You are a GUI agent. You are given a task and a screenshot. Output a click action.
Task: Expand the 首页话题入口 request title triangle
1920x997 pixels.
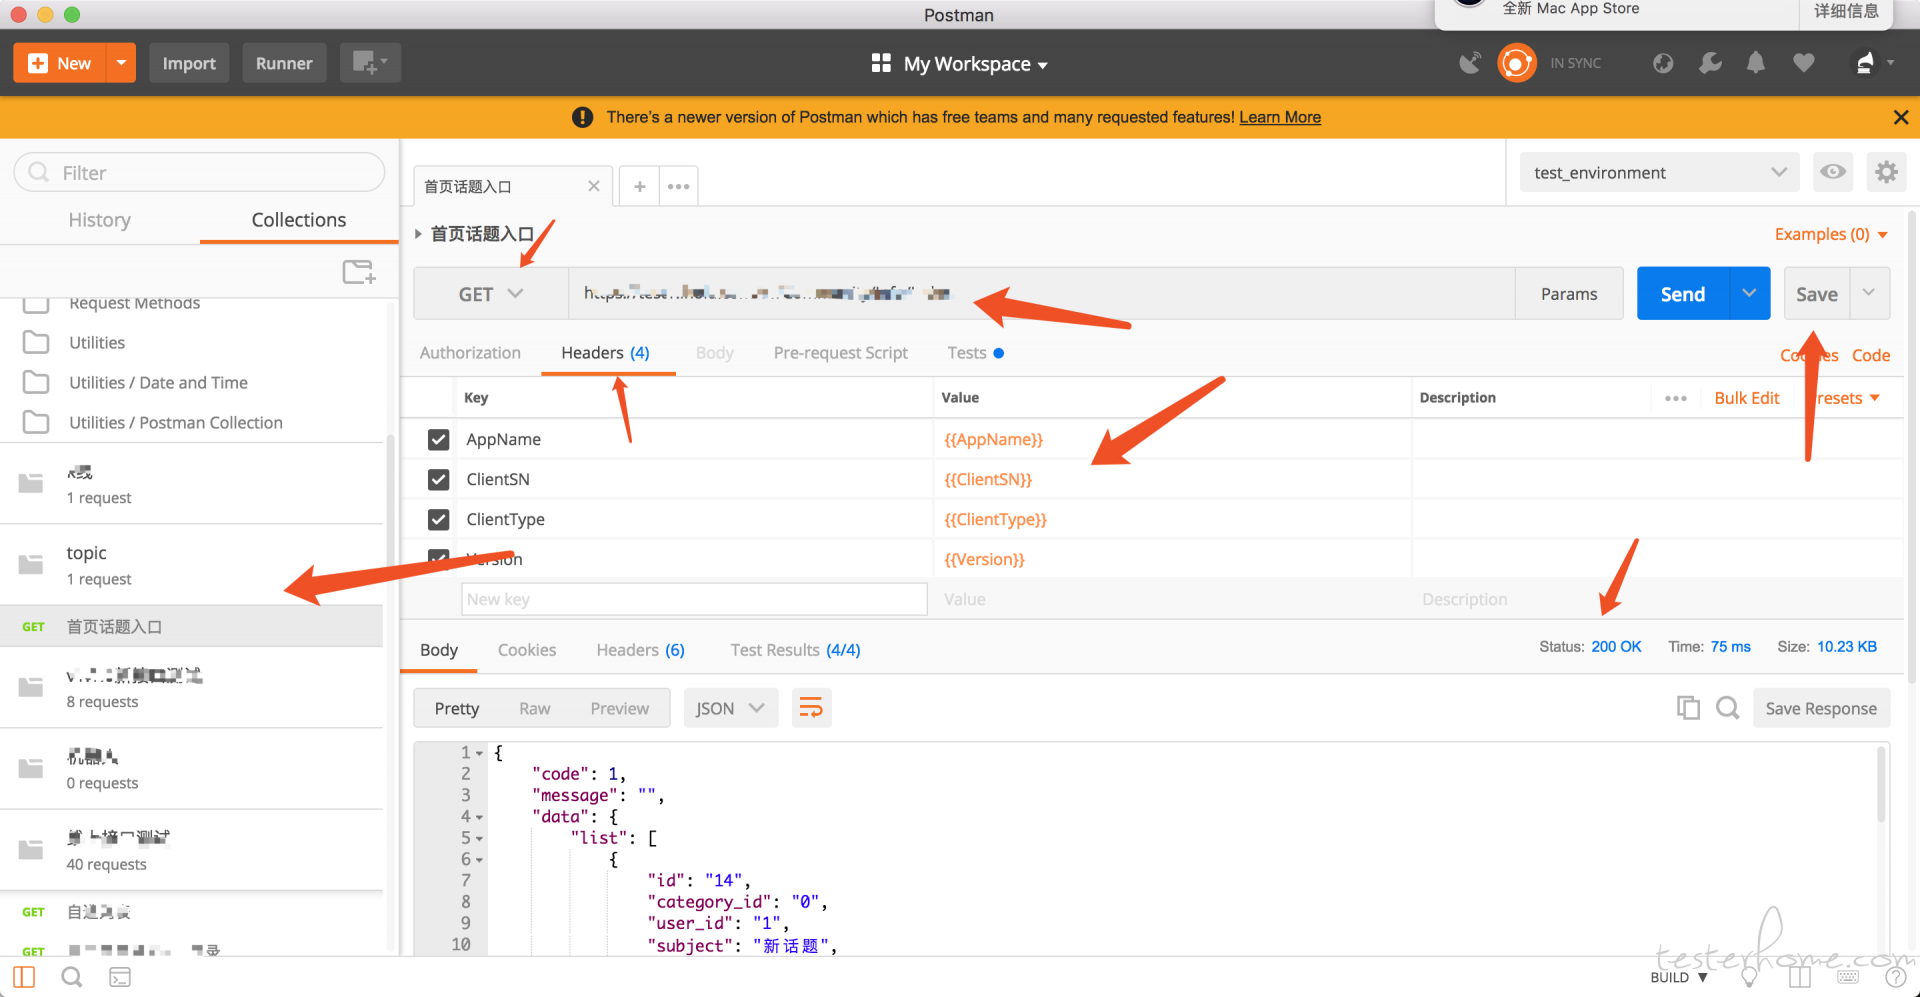[x=418, y=234]
